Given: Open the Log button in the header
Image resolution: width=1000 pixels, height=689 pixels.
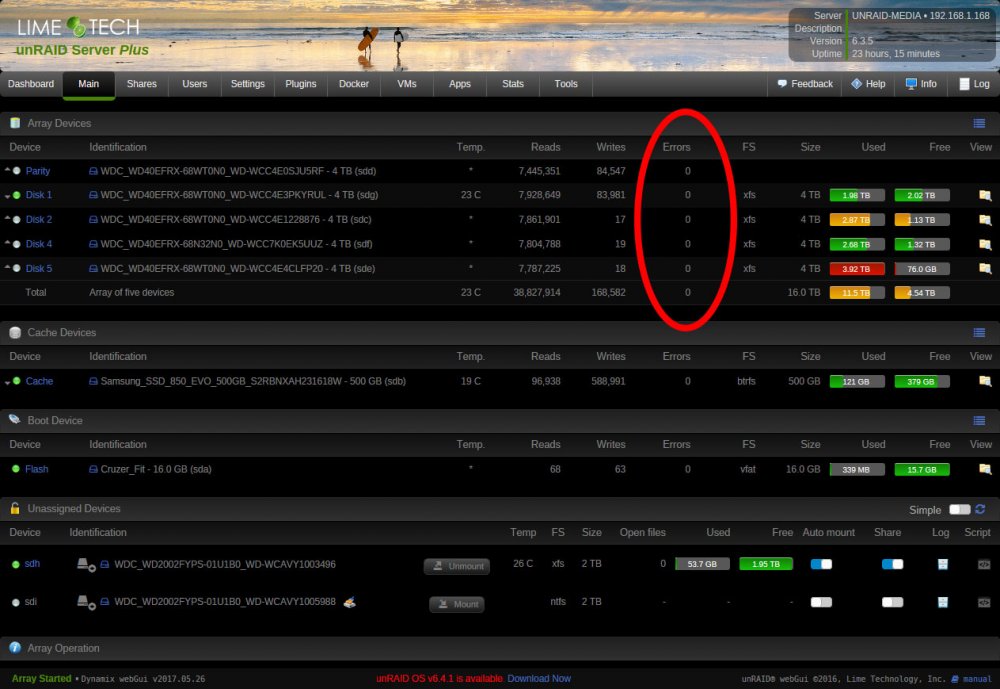Looking at the screenshot, I should pos(974,84).
